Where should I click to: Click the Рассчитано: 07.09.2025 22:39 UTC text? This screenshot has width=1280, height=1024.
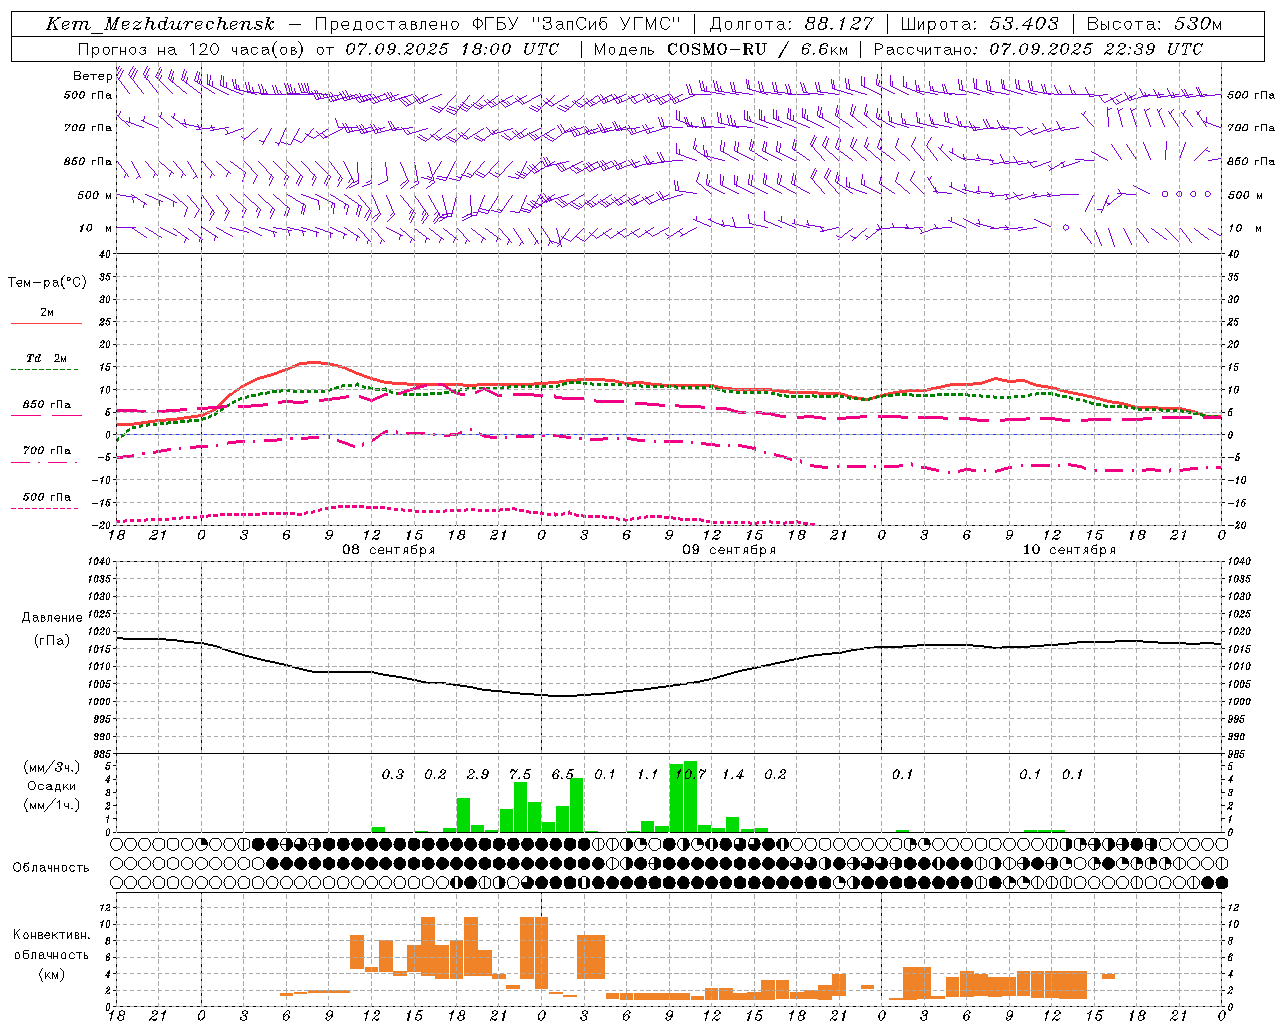(1038, 49)
